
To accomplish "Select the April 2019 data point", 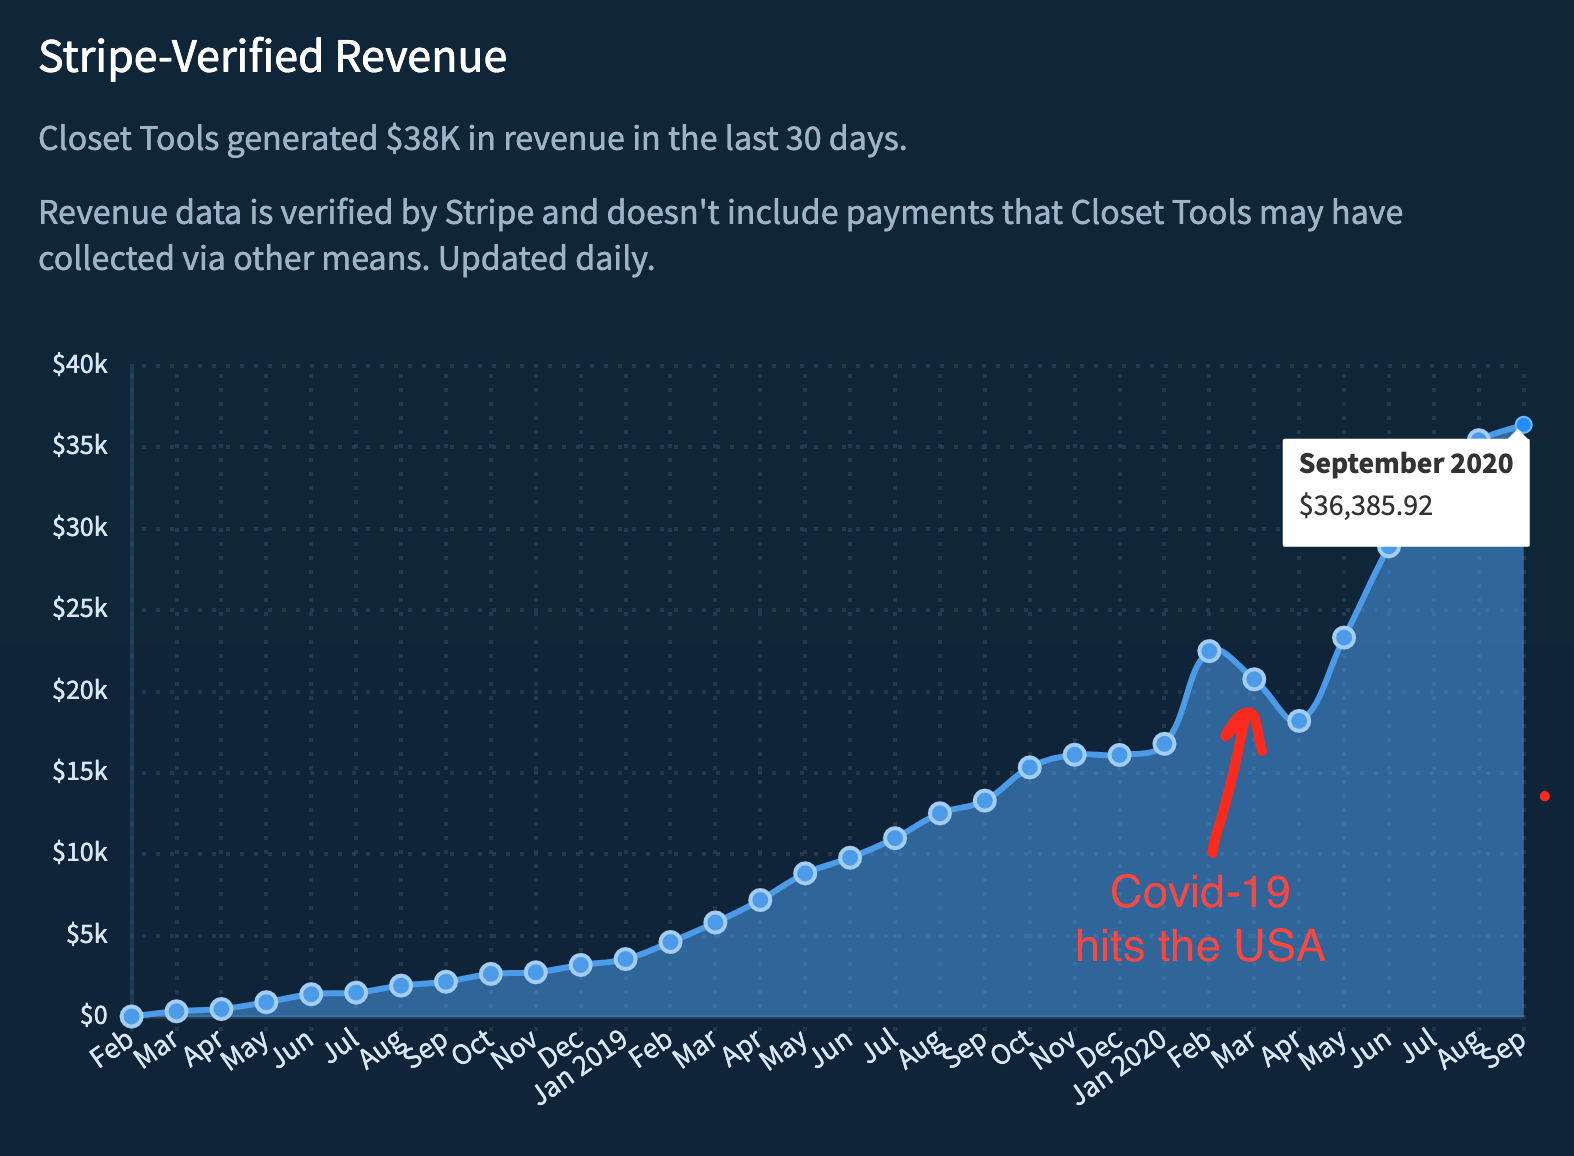I will pos(760,900).
